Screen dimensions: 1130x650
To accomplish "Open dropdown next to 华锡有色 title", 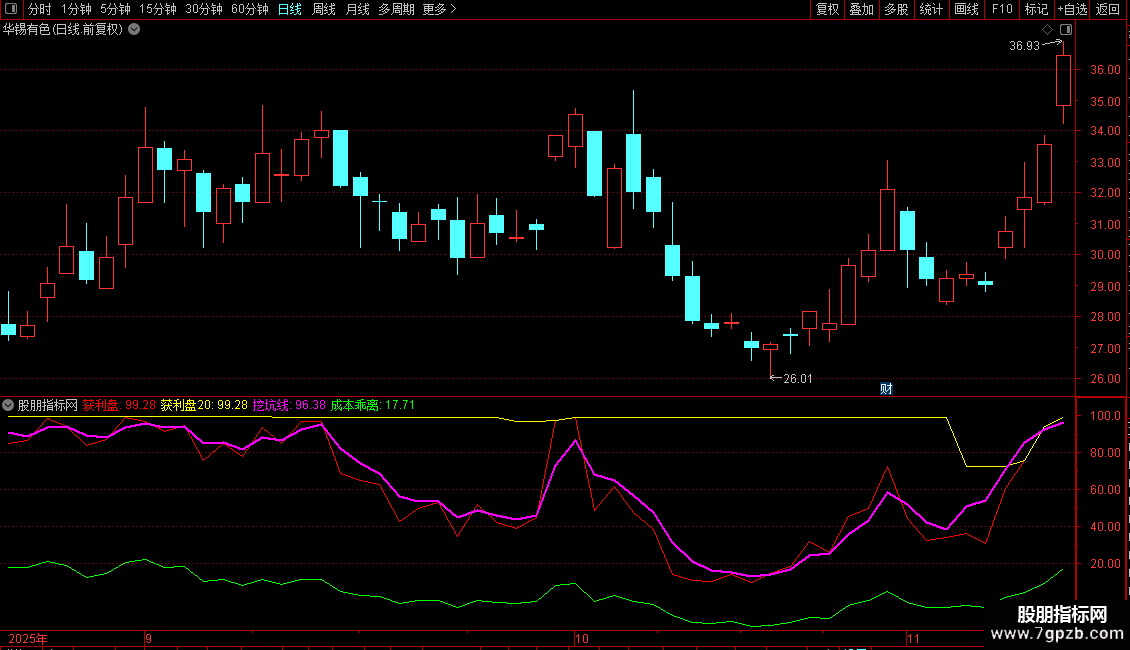I will click(x=134, y=30).
